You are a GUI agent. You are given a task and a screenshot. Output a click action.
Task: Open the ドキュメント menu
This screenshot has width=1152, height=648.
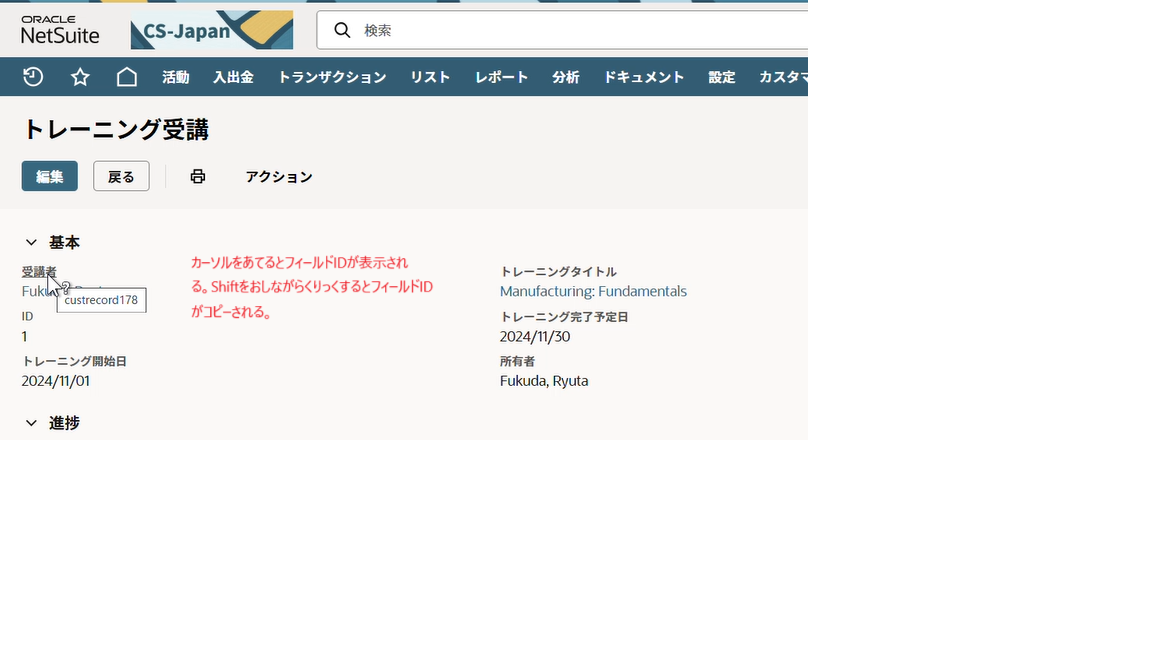[644, 77]
